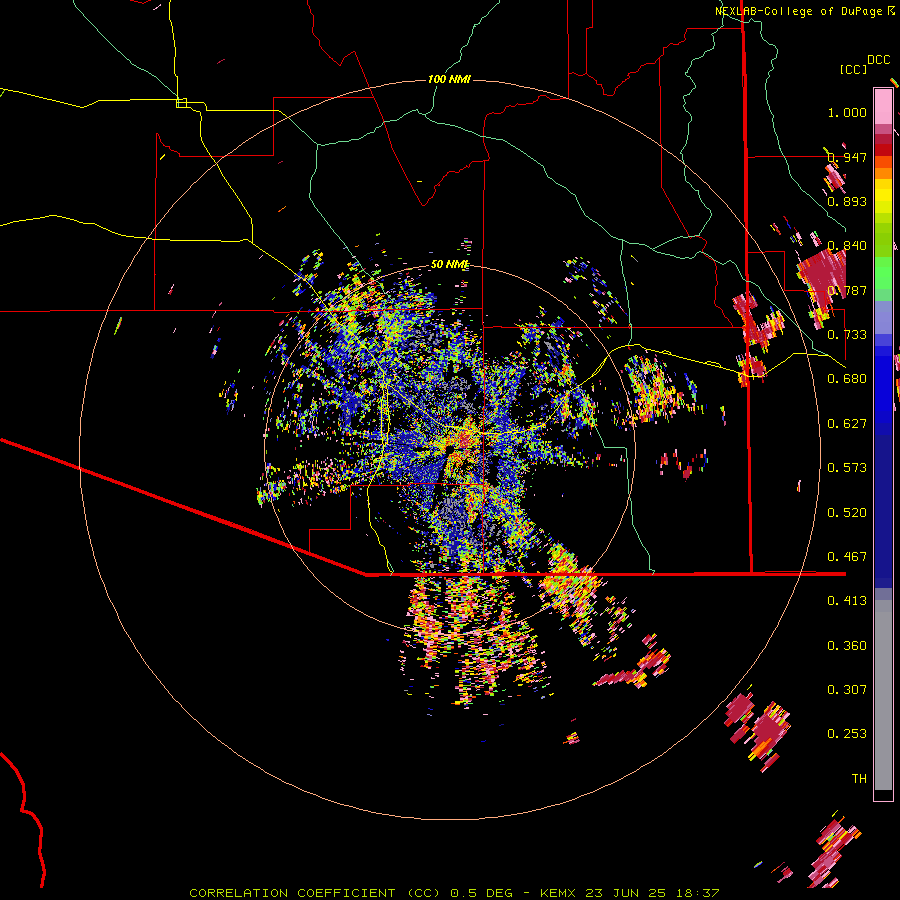Select the 0.947 scale value
Image resolution: width=900 pixels, height=900 pixels.
tap(847, 157)
